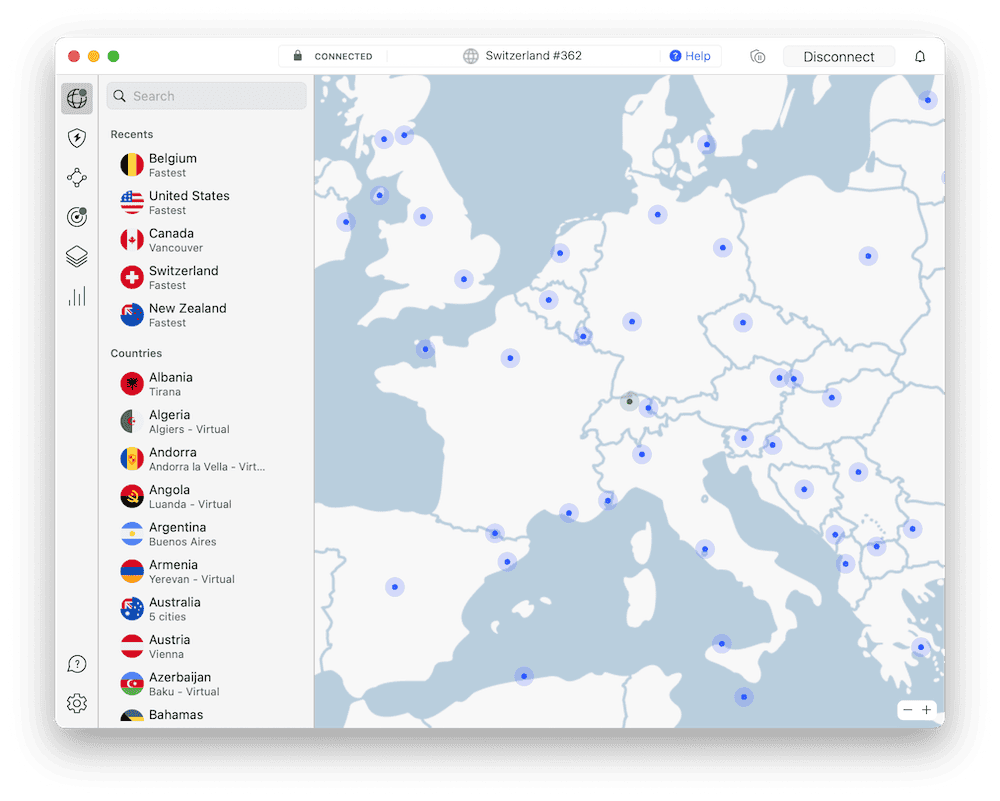
Task: Select the United States flag in Recents
Action: tap(132, 202)
